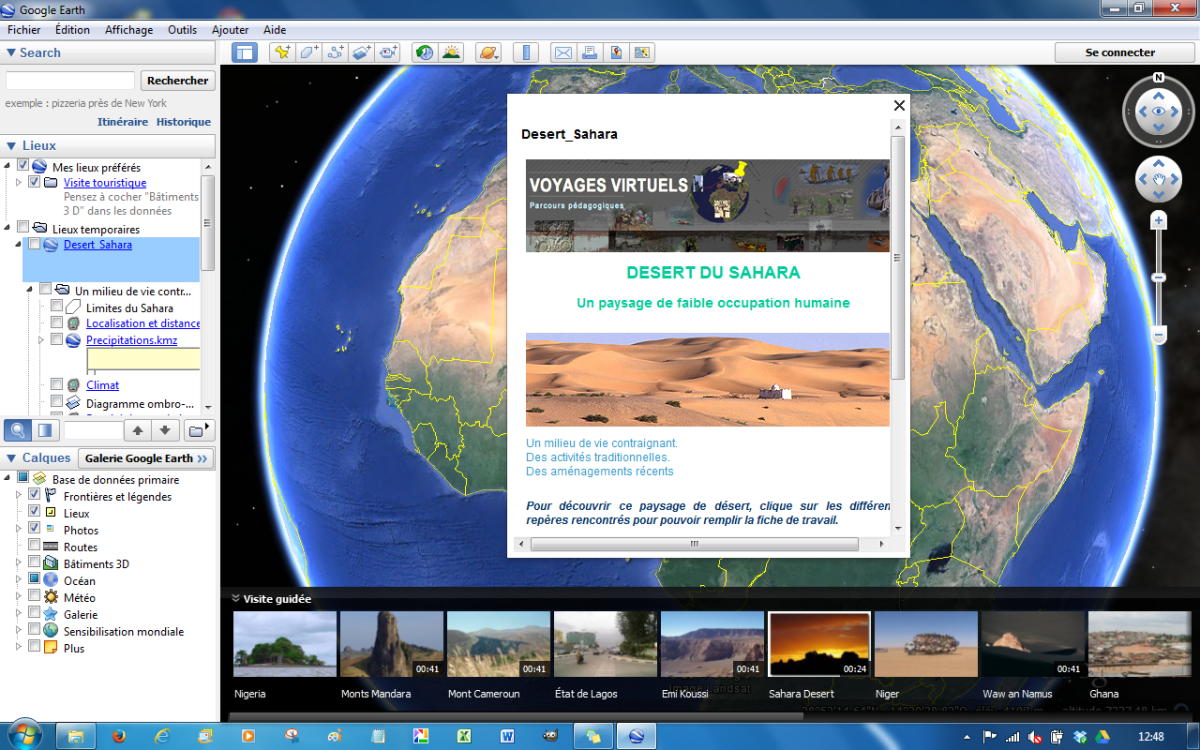This screenshot has width=1200, height=750.
Task: Uncheck the Visite touristique checkbox
Action: click(x=35, y=182)
